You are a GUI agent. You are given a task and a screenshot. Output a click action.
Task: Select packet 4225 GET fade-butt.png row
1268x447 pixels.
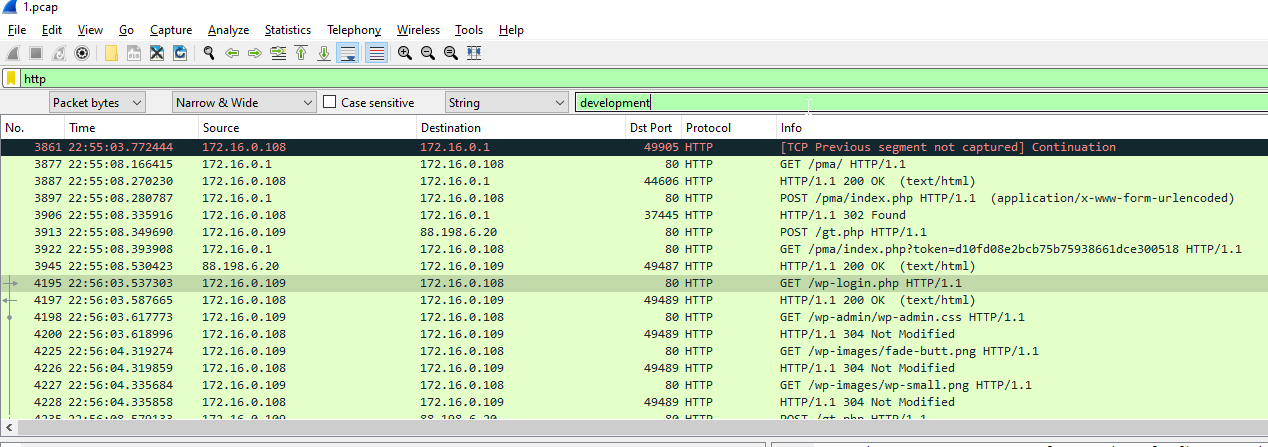click(x=634, y=351)
